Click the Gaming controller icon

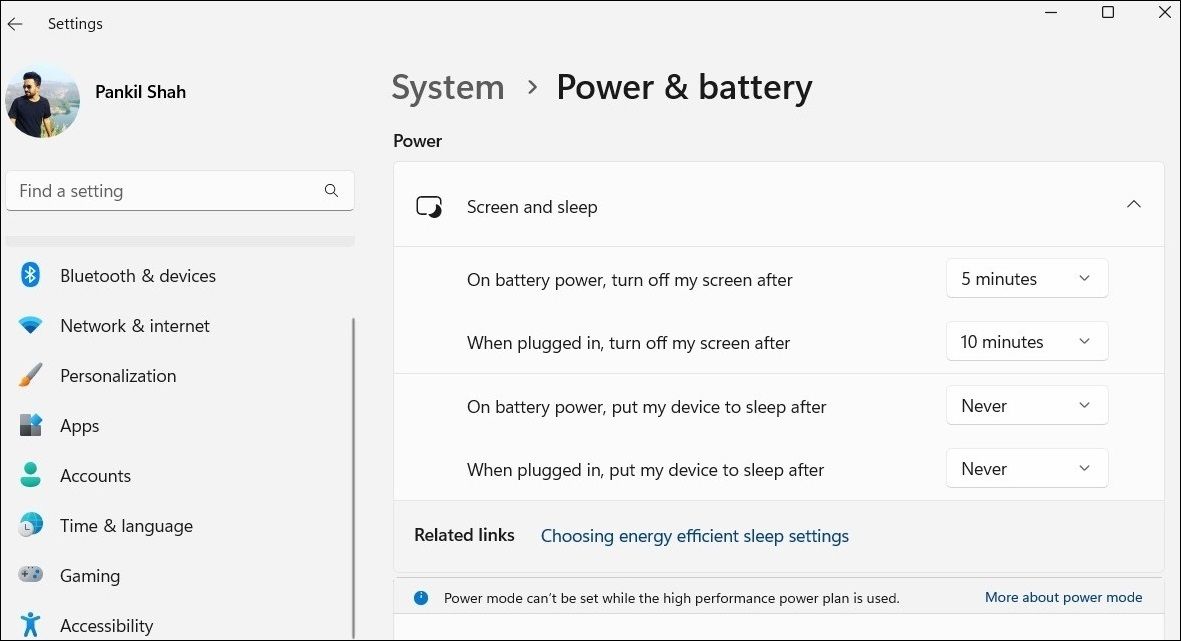click(29, 575)
